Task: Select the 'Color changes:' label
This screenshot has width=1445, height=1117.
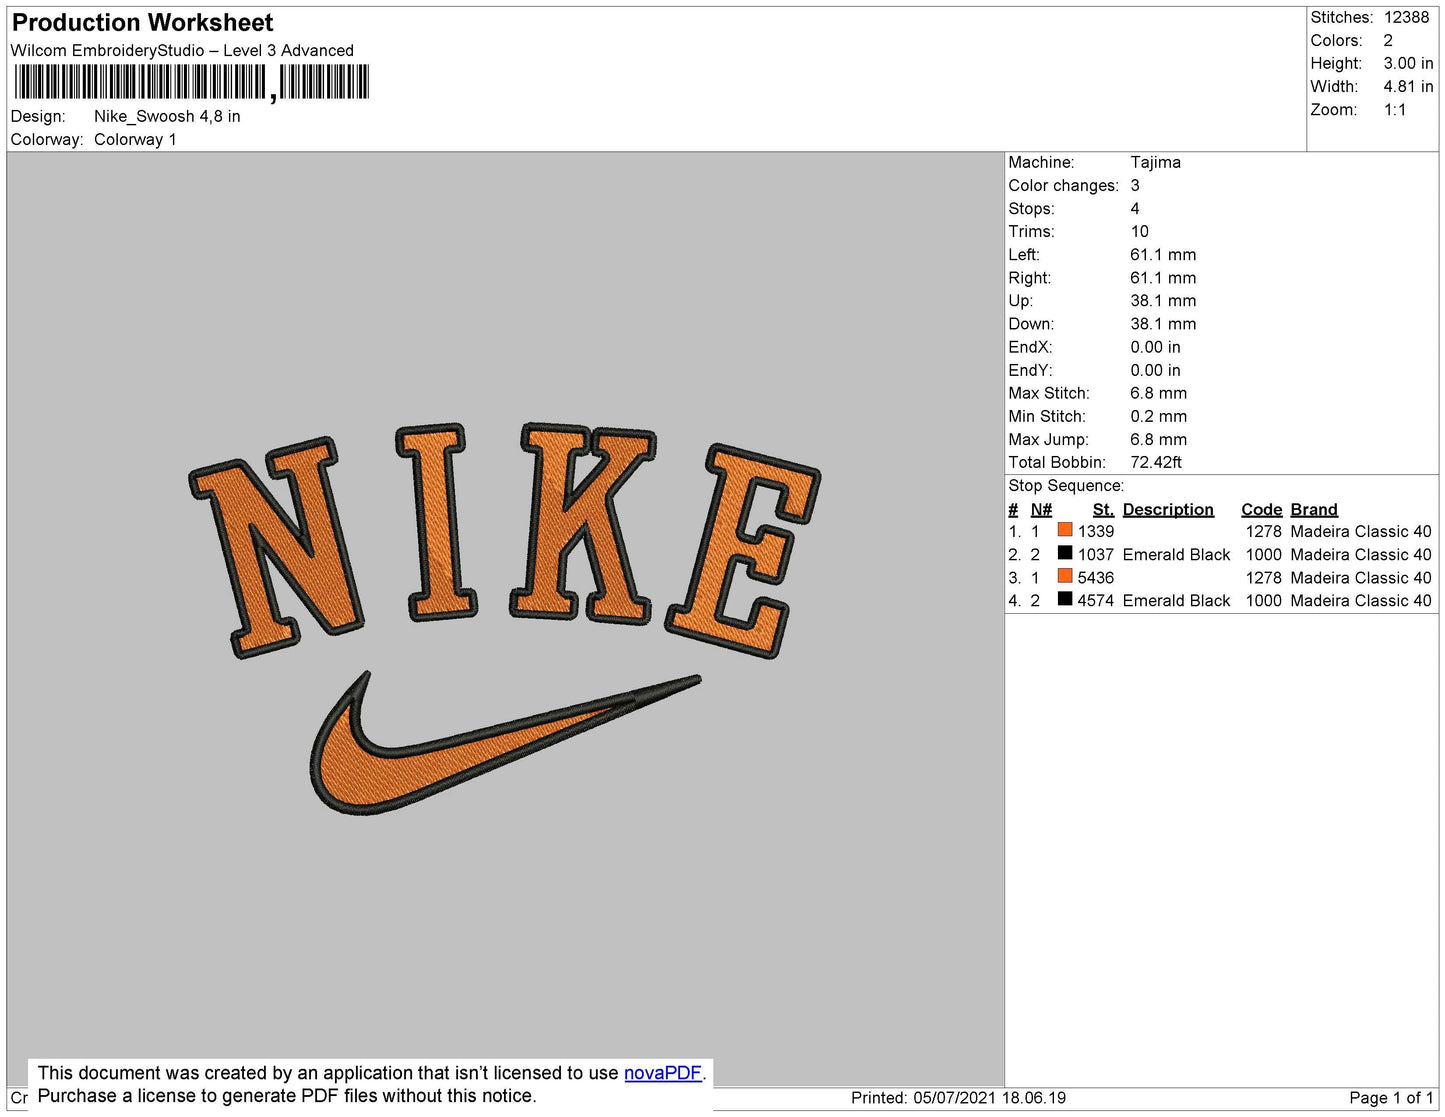Action: (x=1063, y=185)
